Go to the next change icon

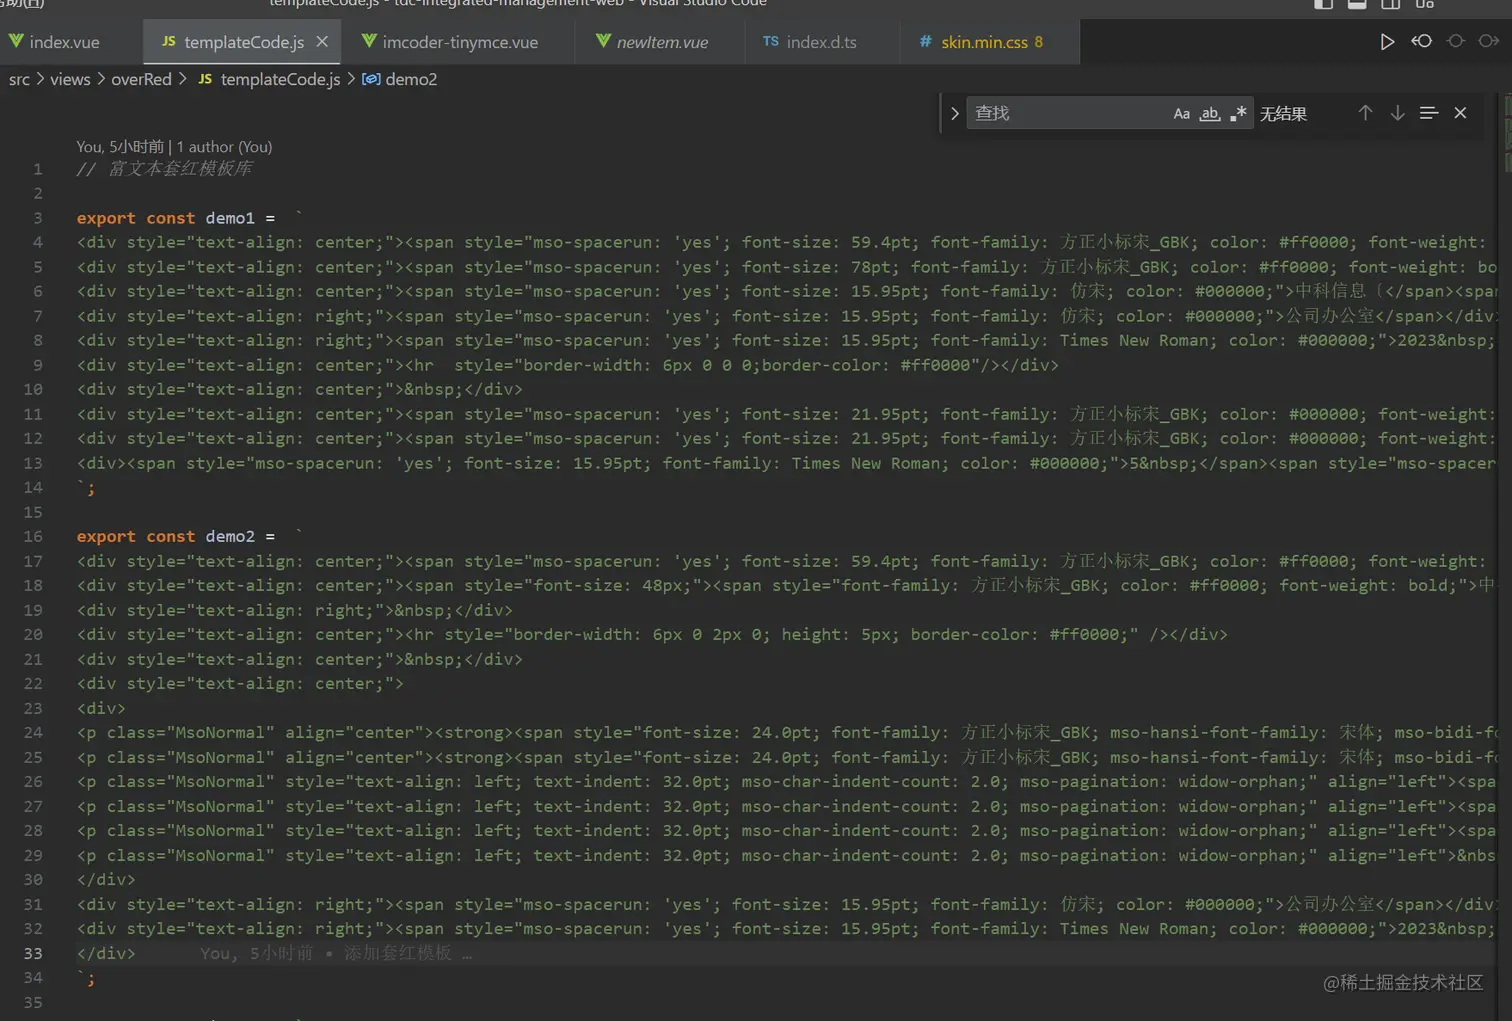(1489, 42)
